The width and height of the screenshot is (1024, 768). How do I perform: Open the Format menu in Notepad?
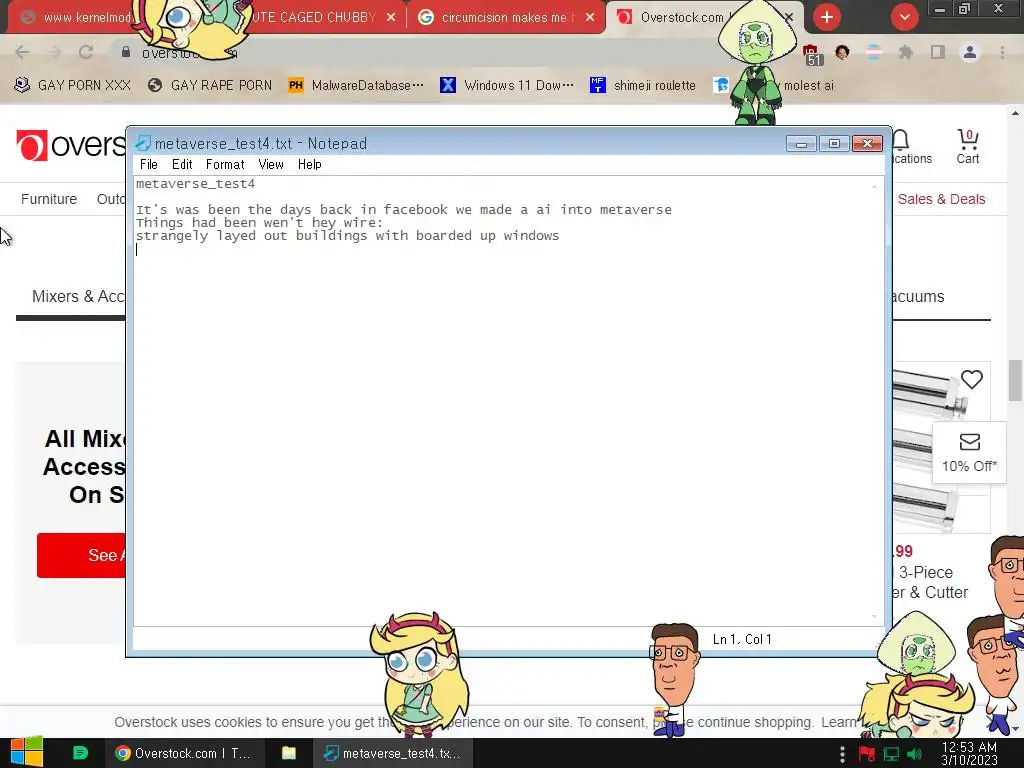click(225, 165)
